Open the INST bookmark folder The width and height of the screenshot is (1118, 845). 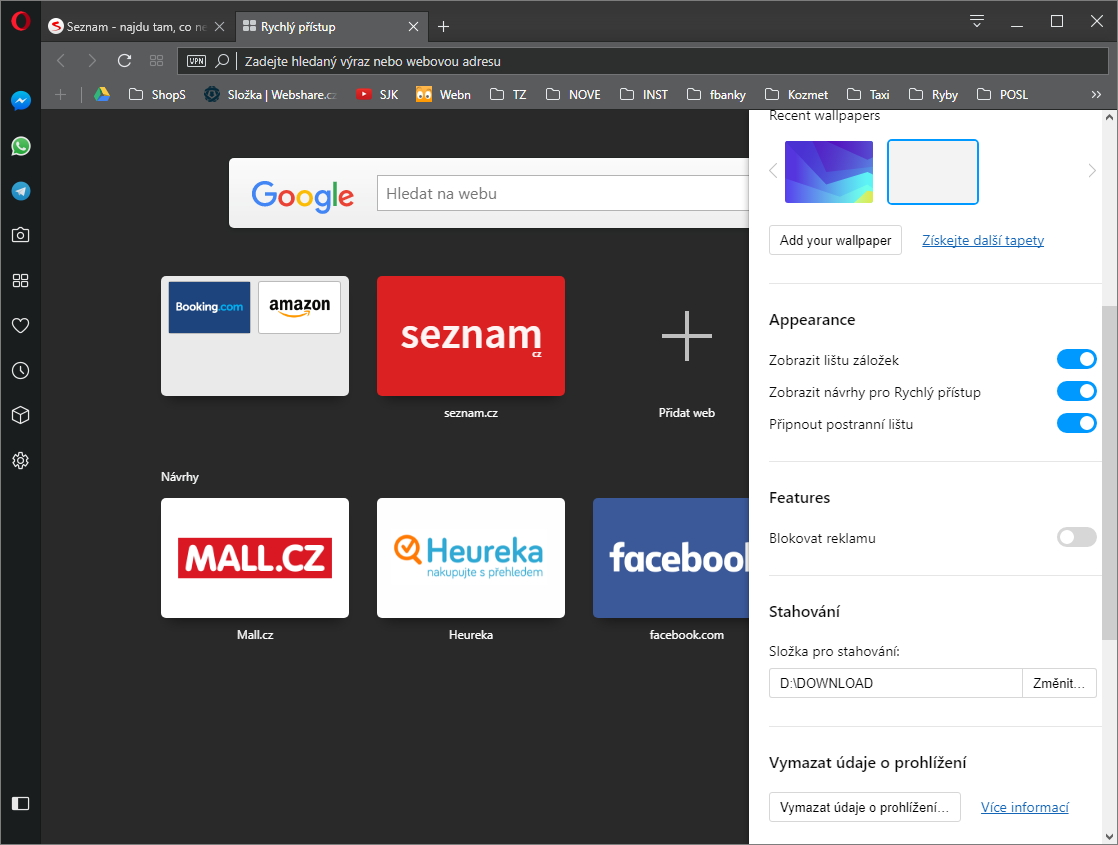point(643,94)
